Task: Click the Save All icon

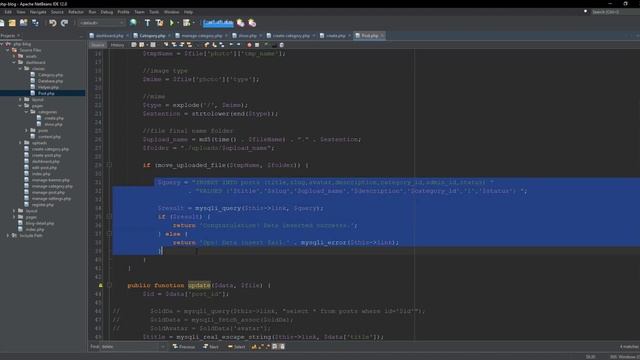Action: coord(36,23)
